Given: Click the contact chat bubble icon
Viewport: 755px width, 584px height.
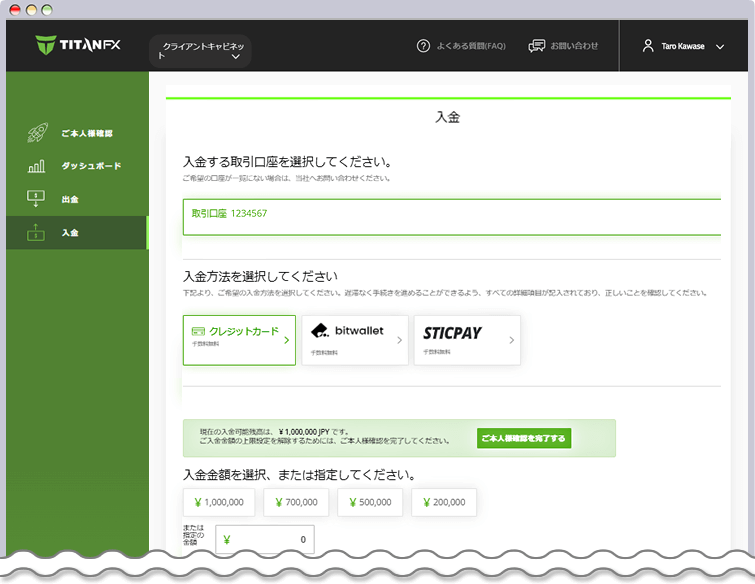Looking at the screenshot, I should click(536, 46).
